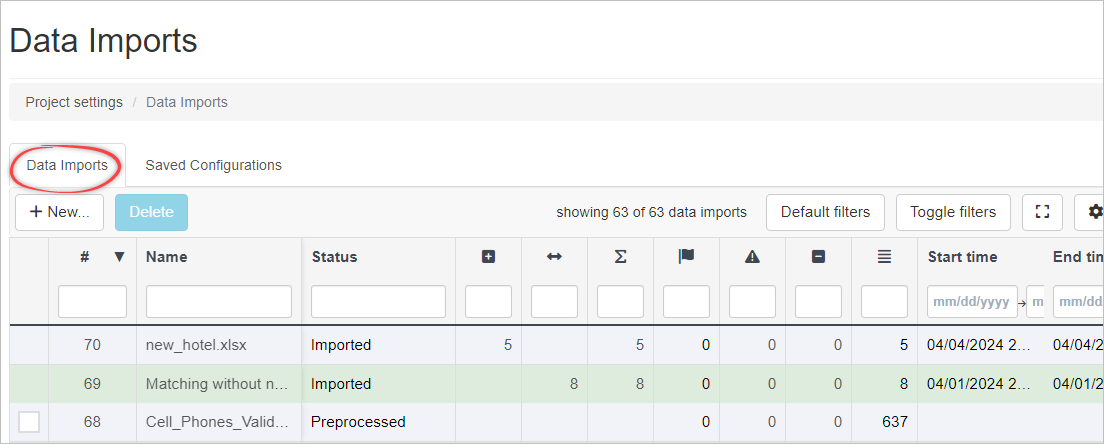
Task: Switch to Saved Configurations tab
Action: (213, 165)
